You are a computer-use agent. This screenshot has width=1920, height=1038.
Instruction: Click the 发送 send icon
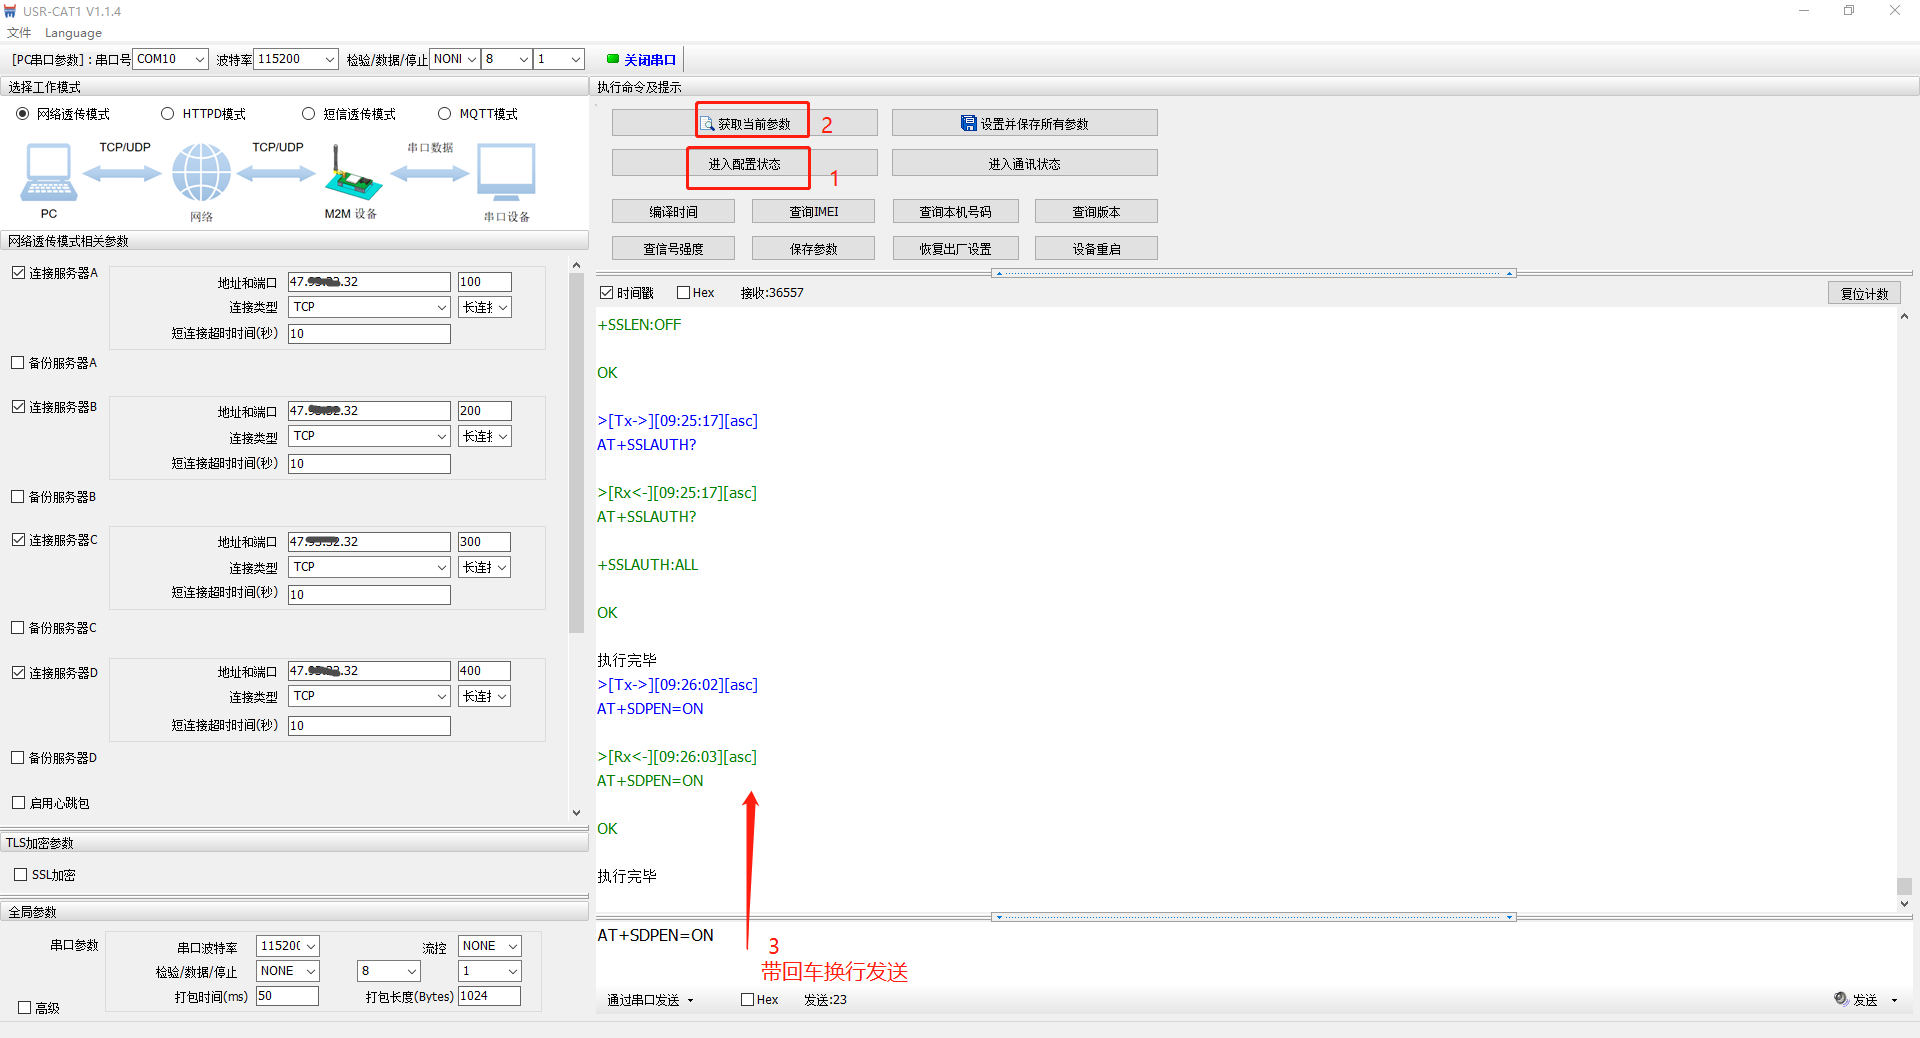(1841, 999)
